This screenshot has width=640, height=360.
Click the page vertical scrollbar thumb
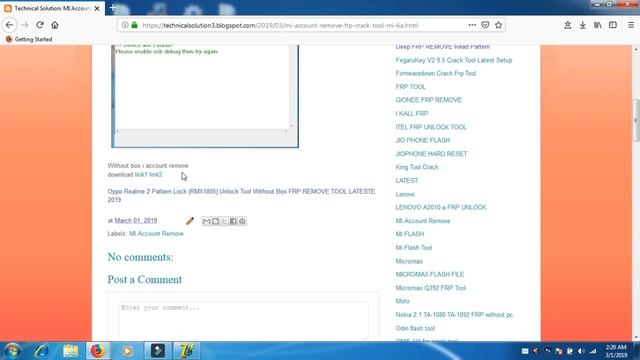(636, 120)
